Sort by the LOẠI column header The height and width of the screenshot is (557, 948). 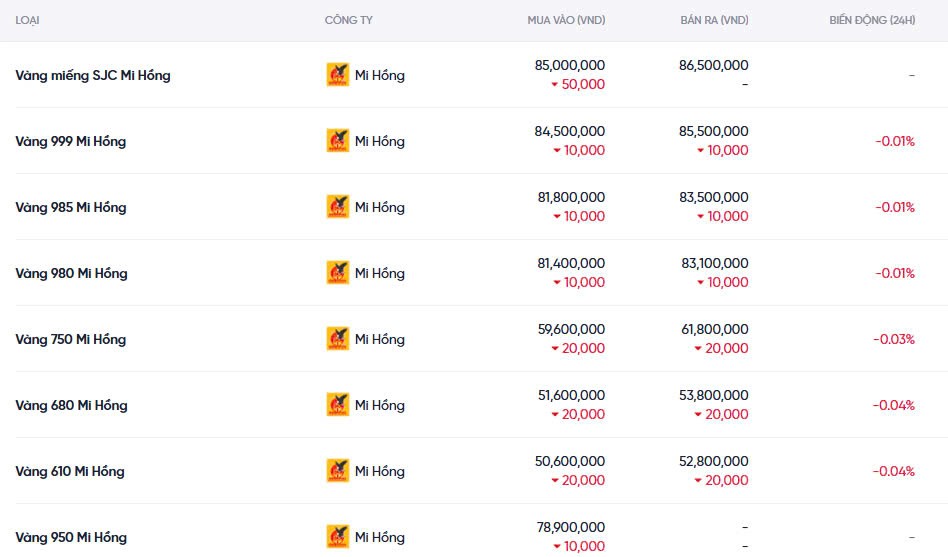click(x=28, y=20)
